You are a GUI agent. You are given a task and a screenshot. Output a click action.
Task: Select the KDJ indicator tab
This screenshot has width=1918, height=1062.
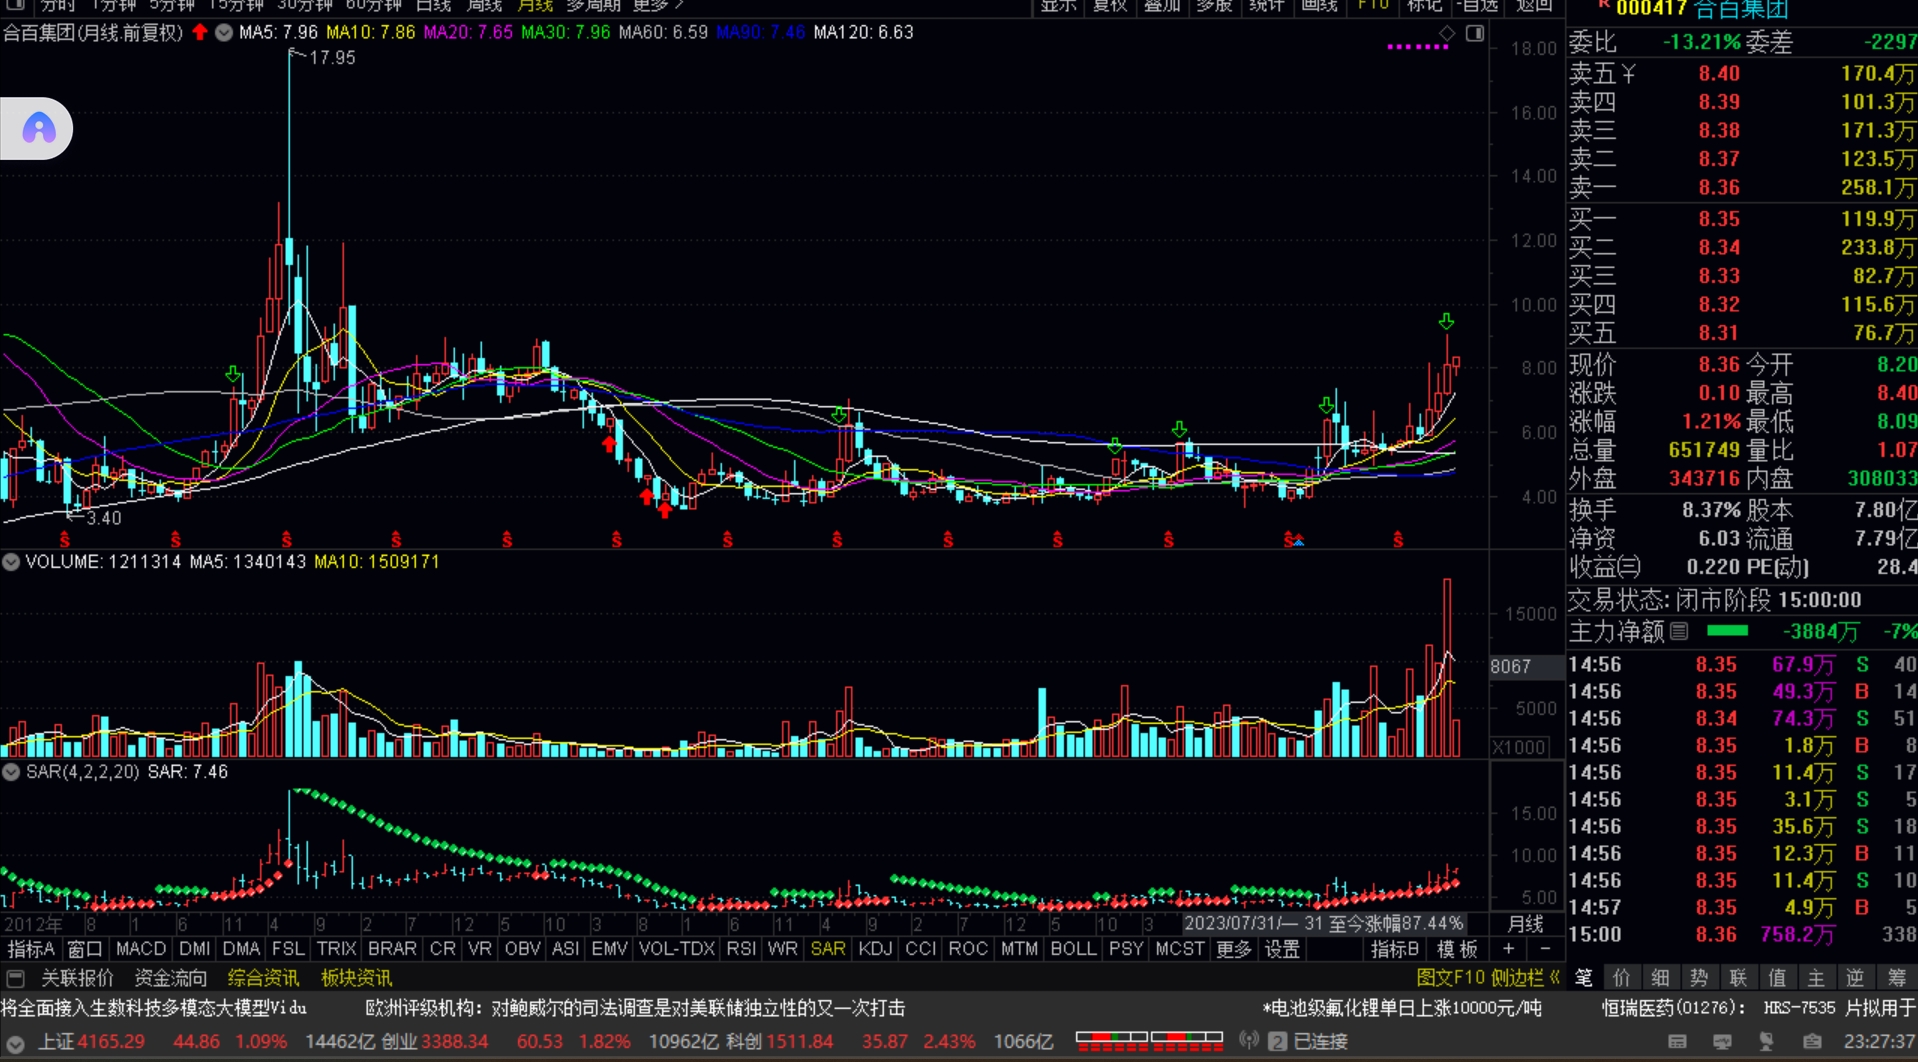tap(875, 949)
